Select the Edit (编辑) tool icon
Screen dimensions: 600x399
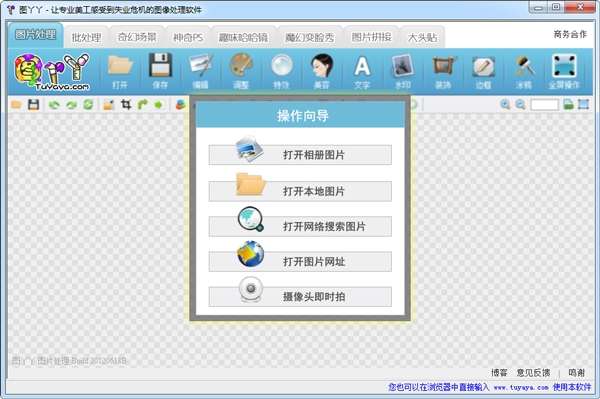tap(201, 71)
